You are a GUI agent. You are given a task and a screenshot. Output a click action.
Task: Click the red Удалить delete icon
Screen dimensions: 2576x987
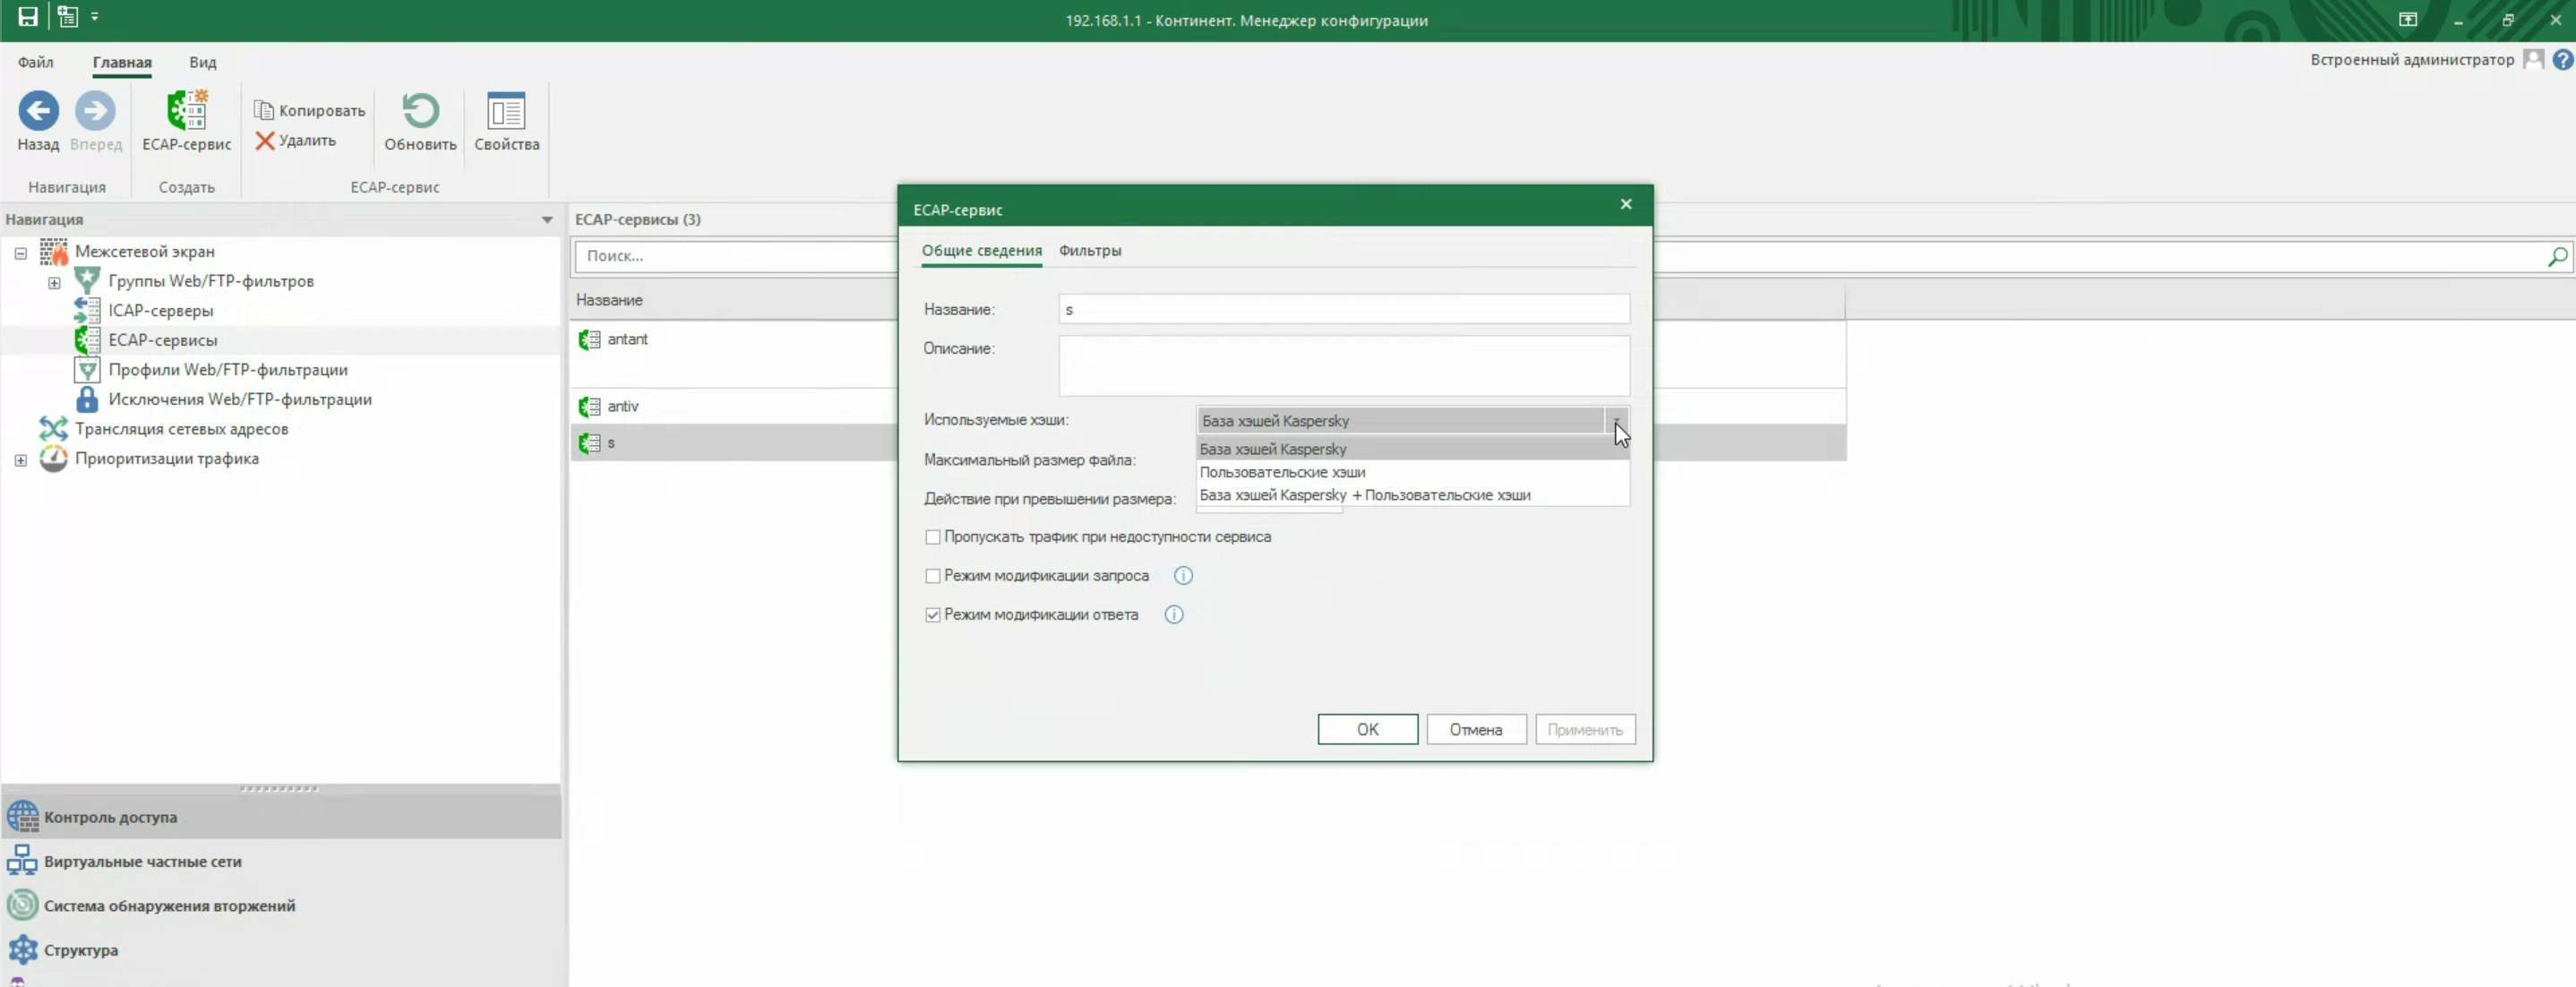(x=264, y=141)
